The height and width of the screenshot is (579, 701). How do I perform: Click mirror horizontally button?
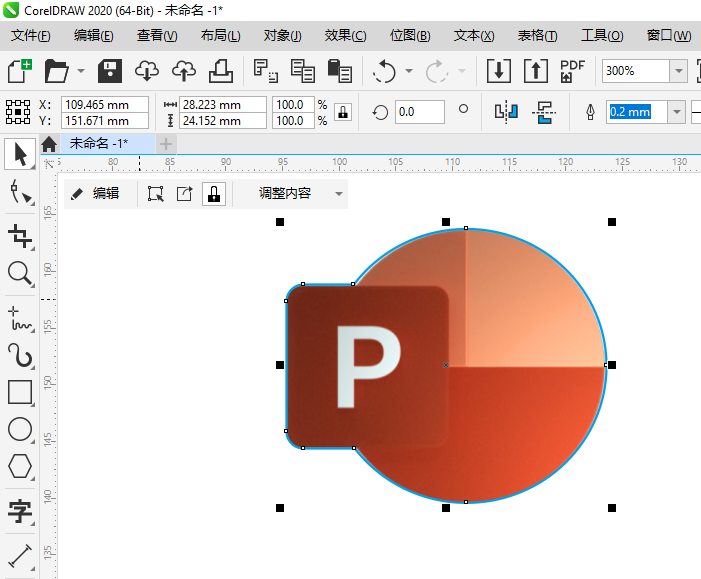[x=508, y=112]
